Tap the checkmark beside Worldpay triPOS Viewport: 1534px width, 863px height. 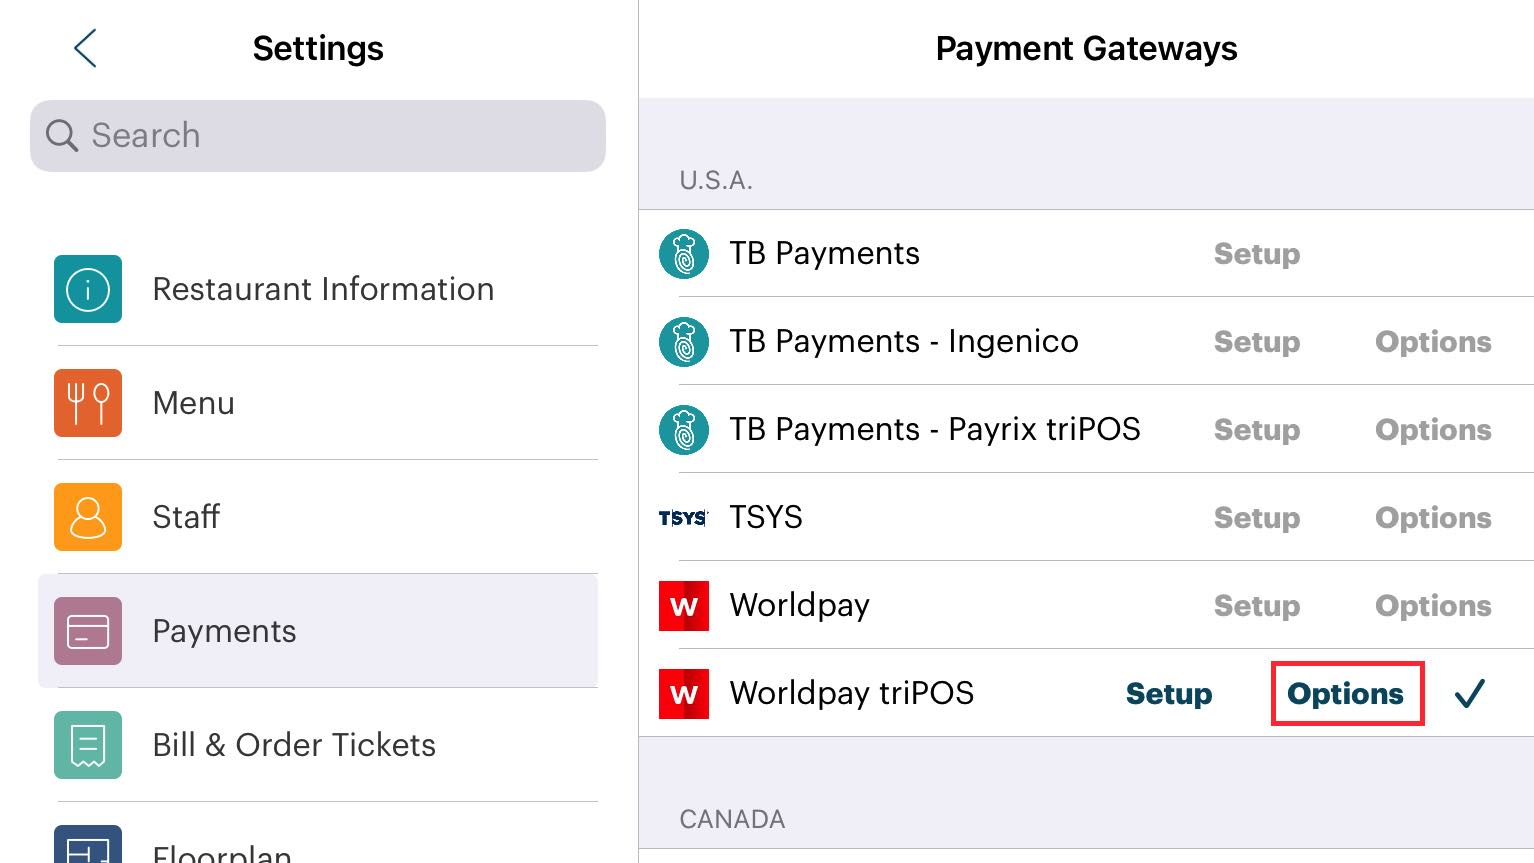[1470, 693]
